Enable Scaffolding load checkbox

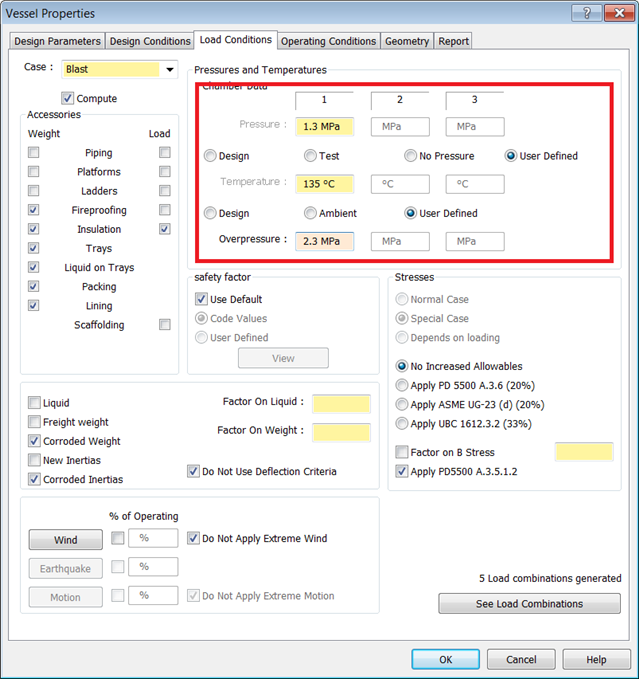(165, 324)
